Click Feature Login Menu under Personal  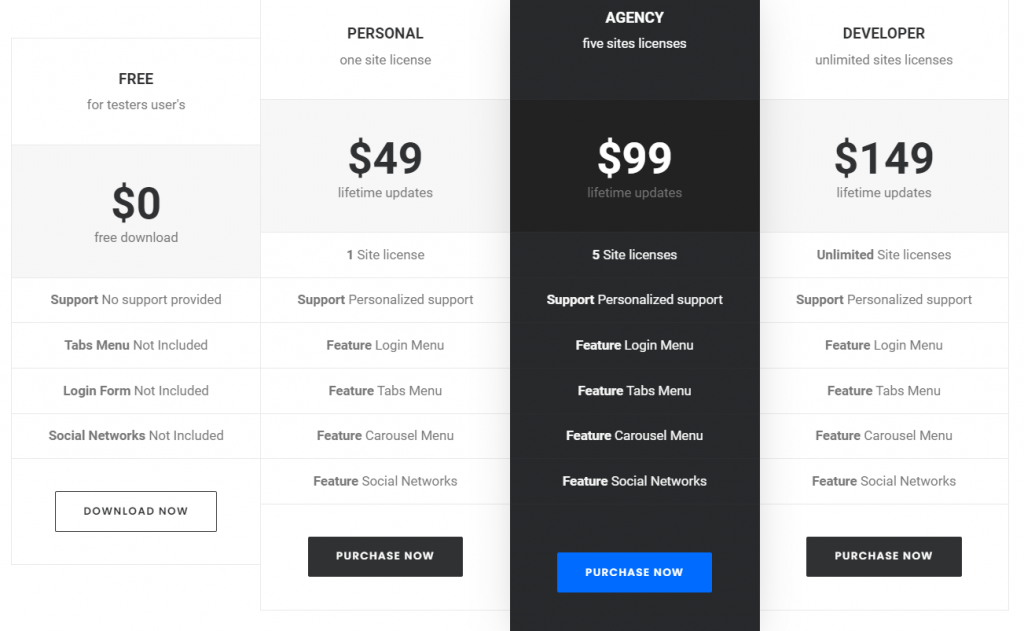385,345
